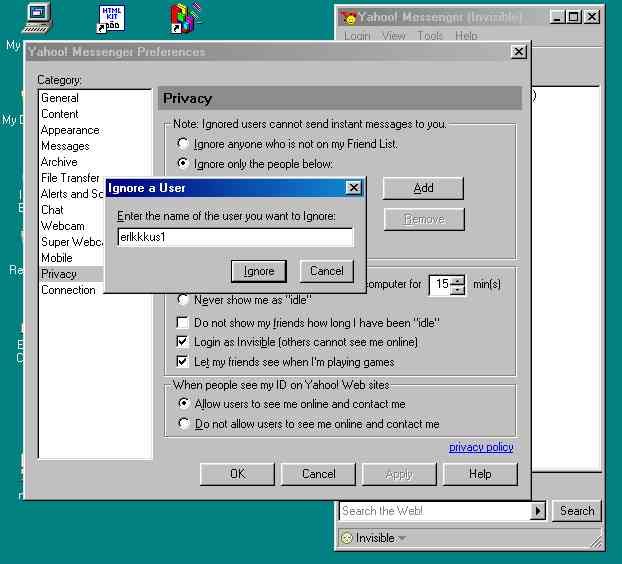Select Super Webcam category

pyautogui.click(x=72, y=242)
